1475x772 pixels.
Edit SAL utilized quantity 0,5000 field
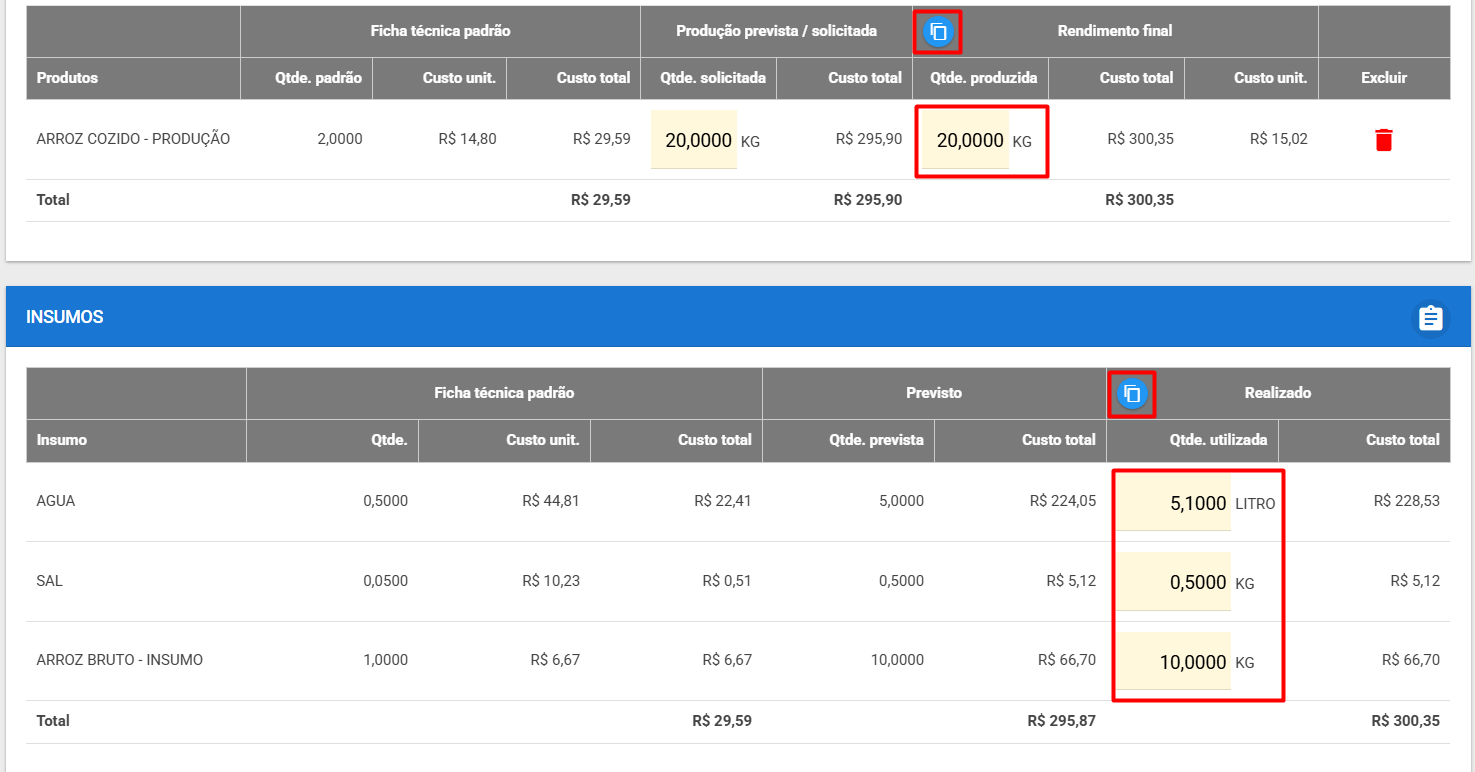(1174, 582)
